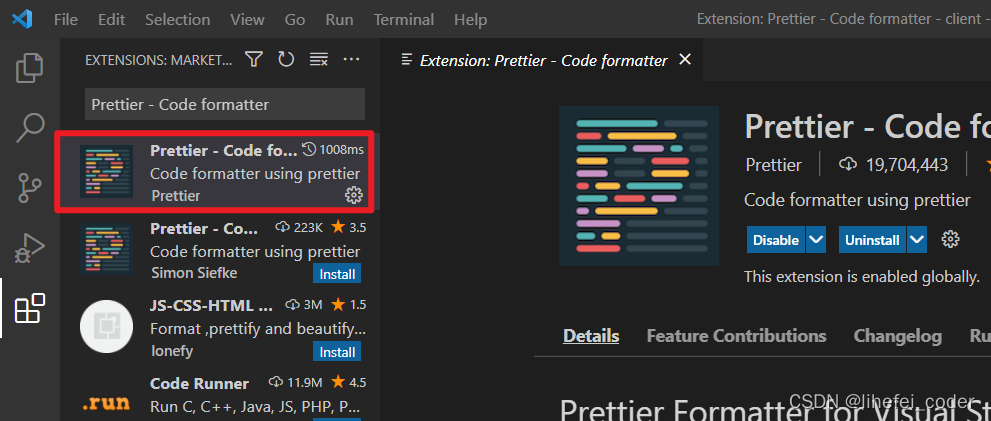991x421 pixels.
Task: Open the Terminal menu
Action: coord(404,20)
